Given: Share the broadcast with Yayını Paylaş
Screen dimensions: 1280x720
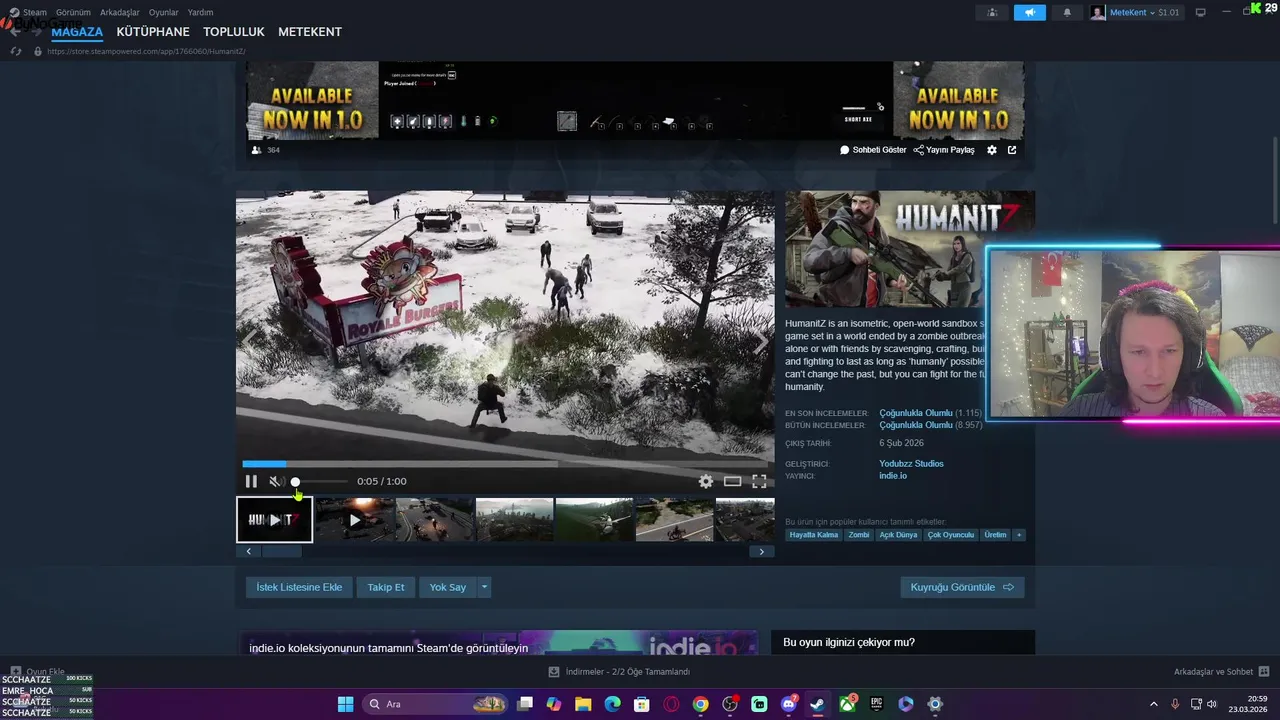Looking at the screenshot, I should [x=944, y=150].
